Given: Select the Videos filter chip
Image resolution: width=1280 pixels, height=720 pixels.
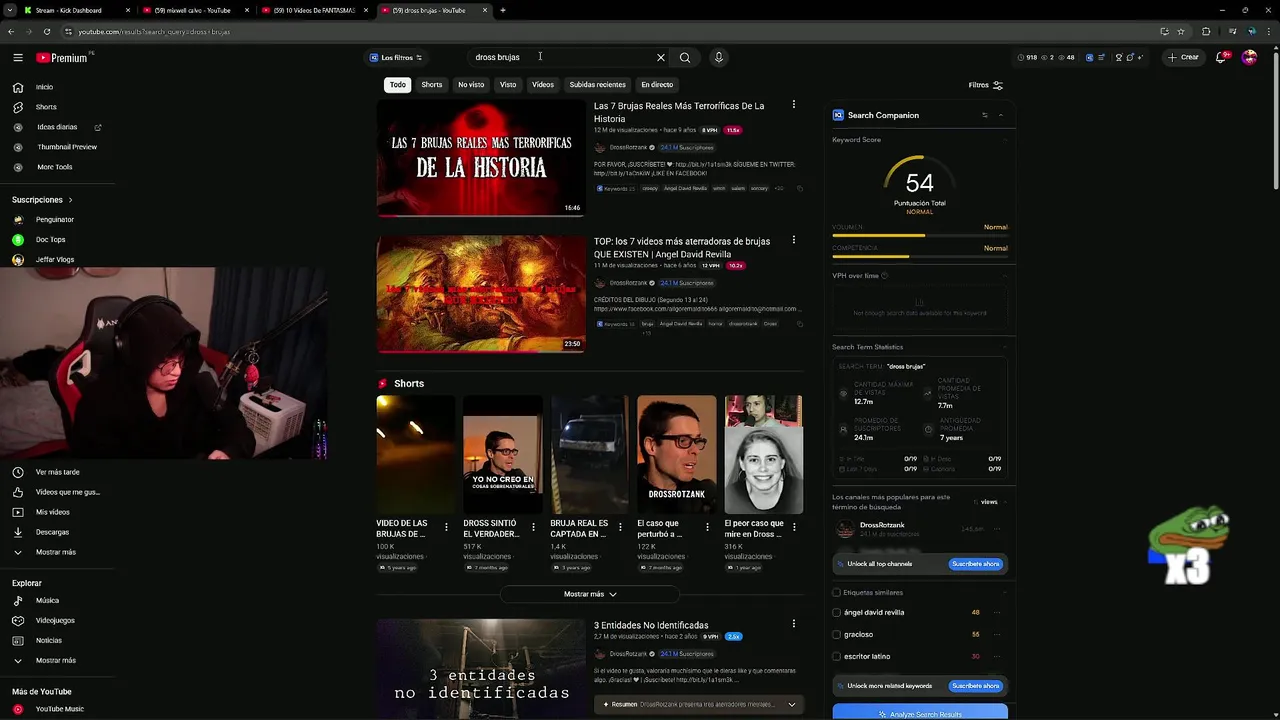Looking at the screenshot, I should click(x=543, y=85).
